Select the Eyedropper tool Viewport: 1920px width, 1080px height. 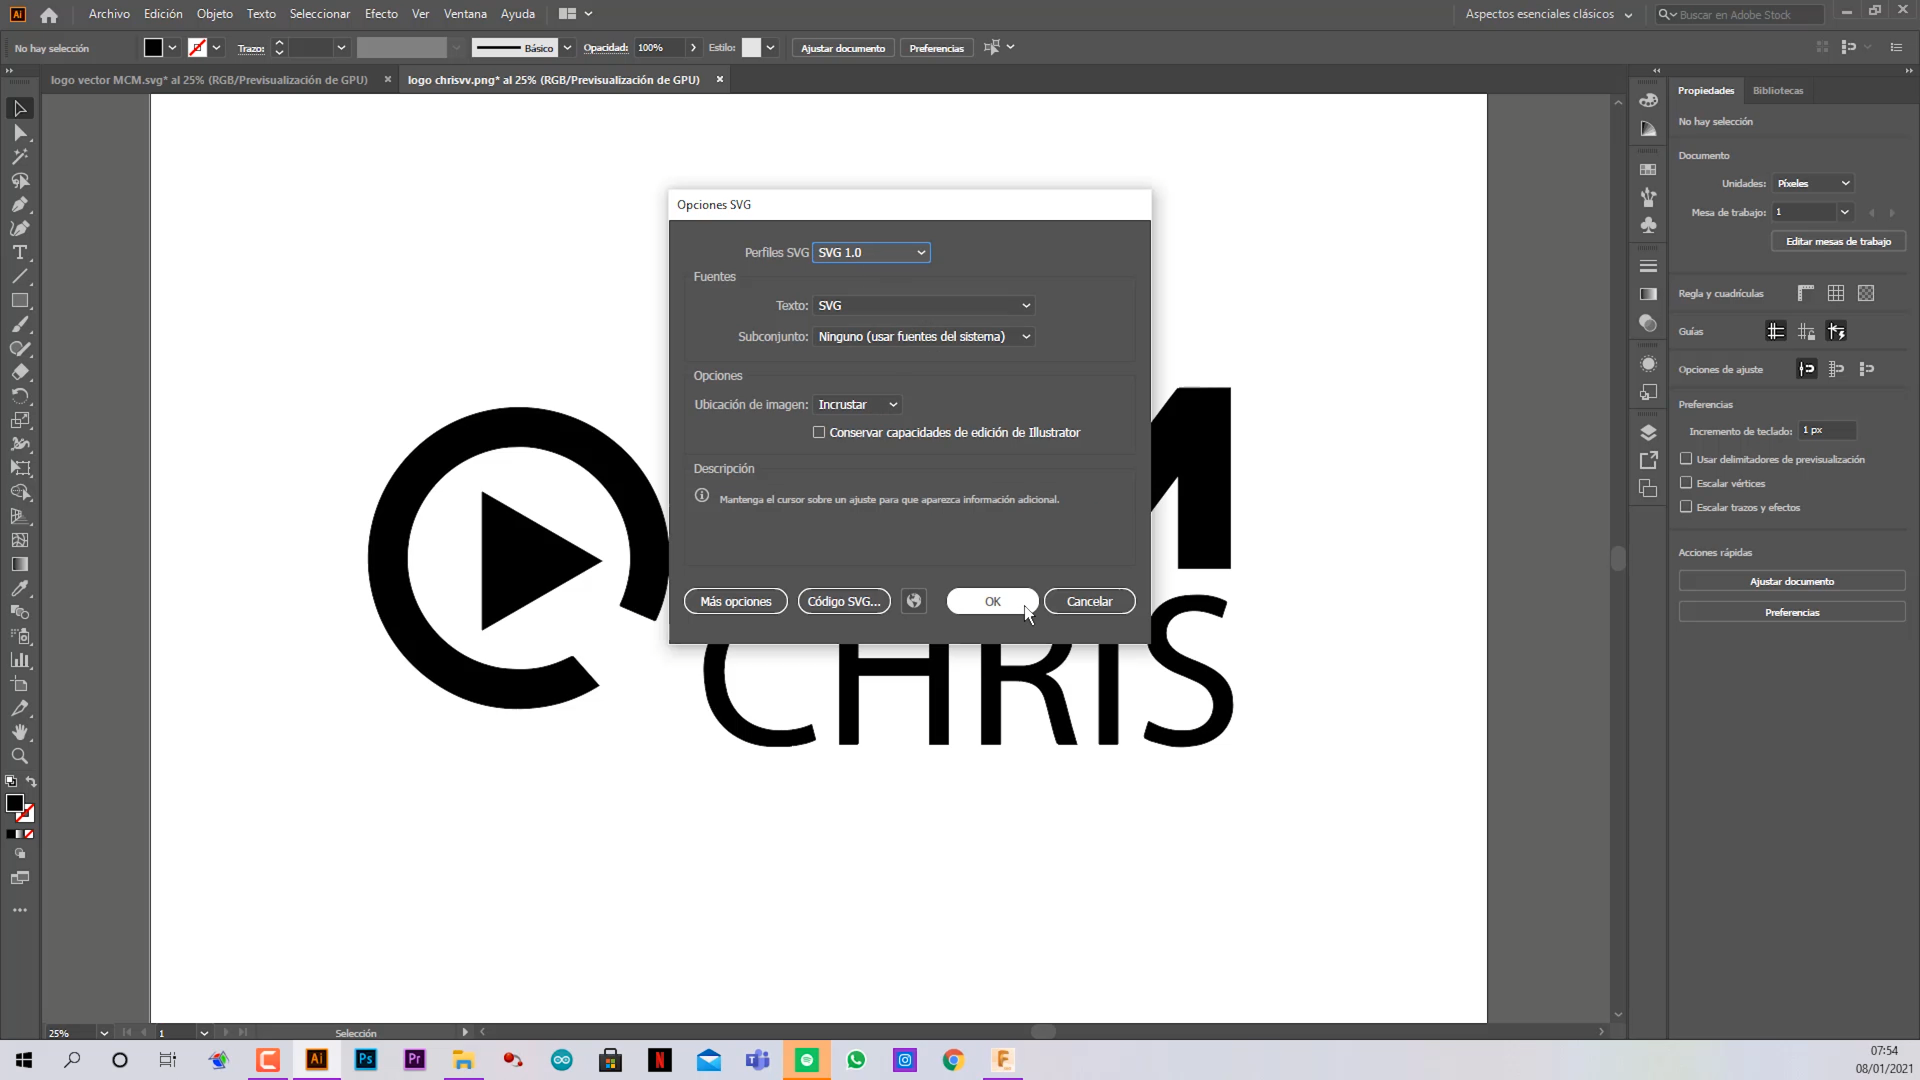click(x=19, y=589)
